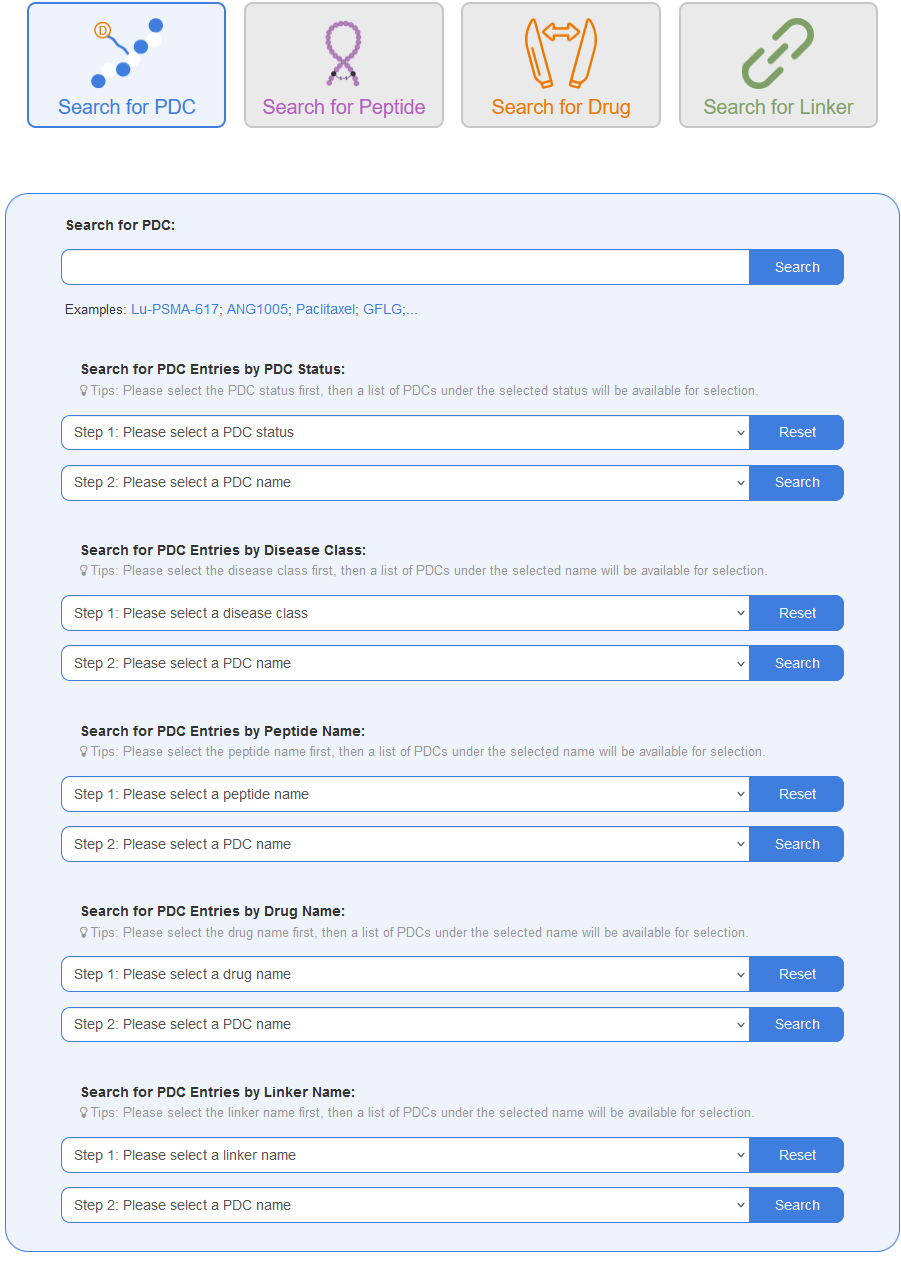The image size is (901, 1267).
Task: Click the Paclitaxel example link
Action: click(x=325, y=310)
